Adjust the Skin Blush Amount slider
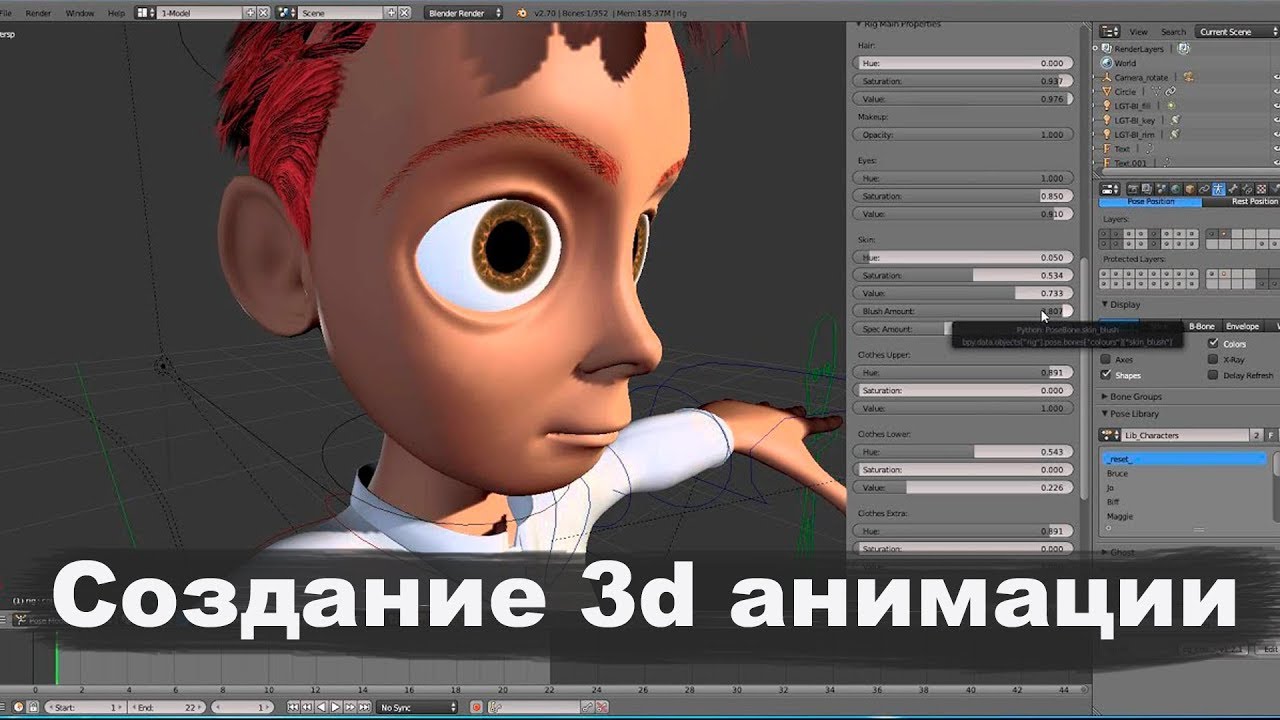The image size is (1280, 720). click(x=963, y=311)
